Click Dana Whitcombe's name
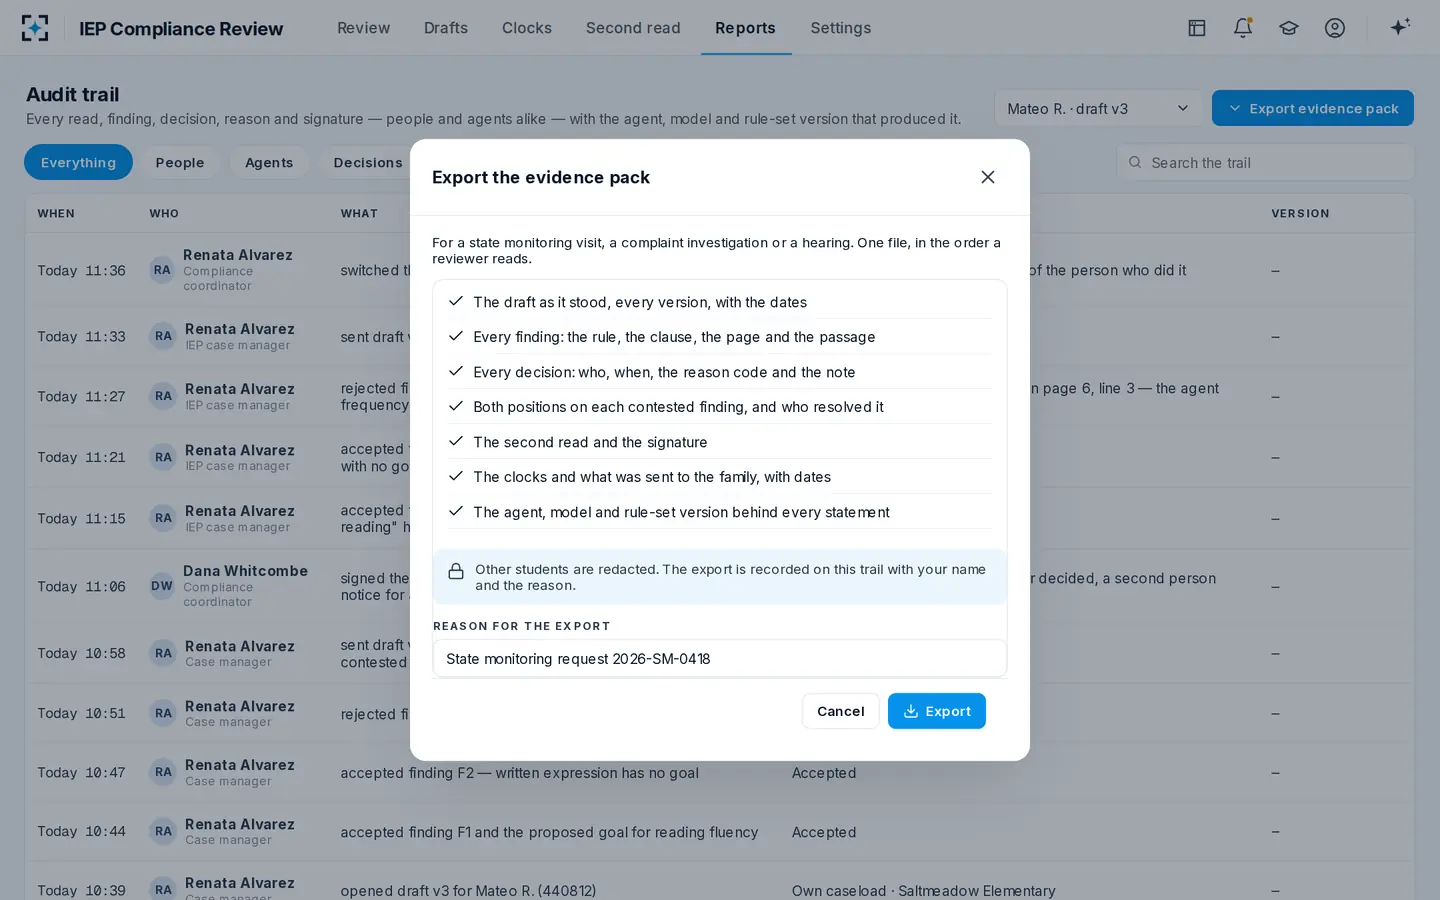This screenshot has width=1440, height=900. tap(245, 570)
